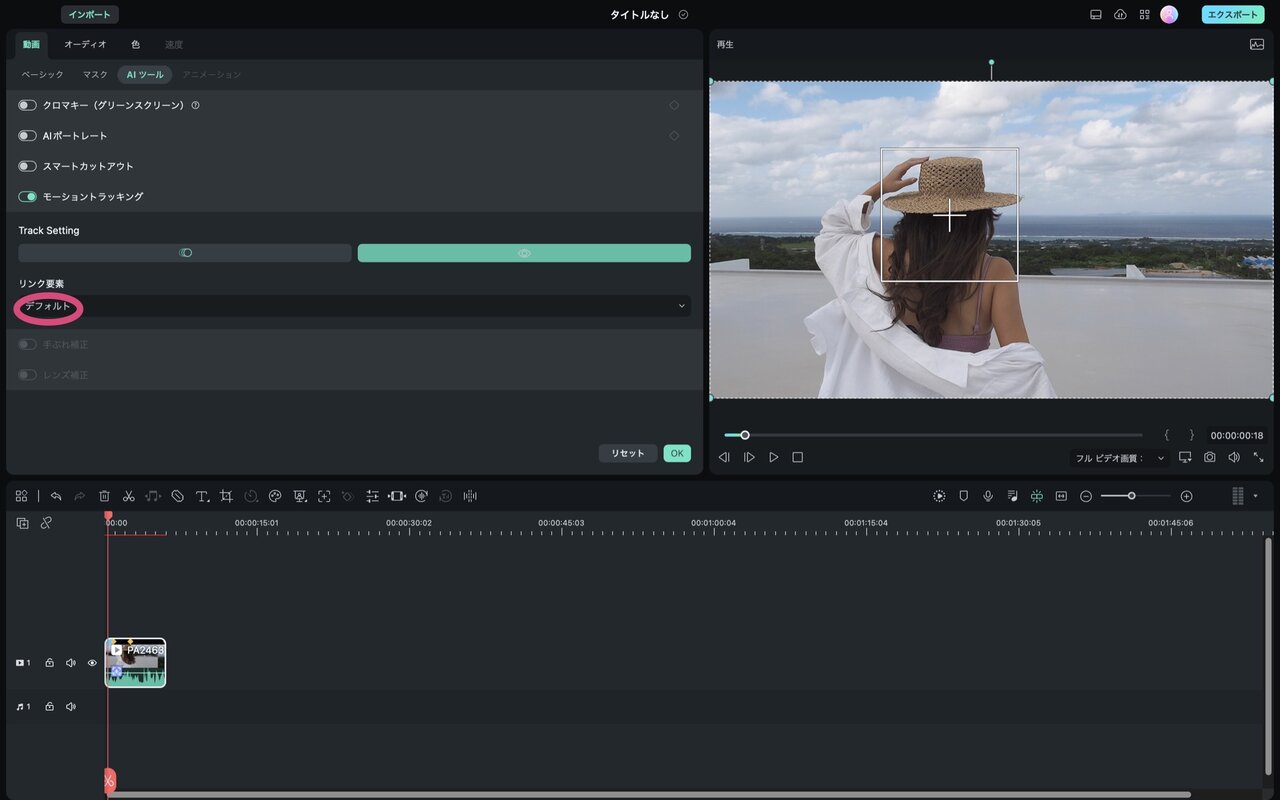Open the scope display icon in preview
This screenshot has height=800, width=1280.
pos(1257,44)
